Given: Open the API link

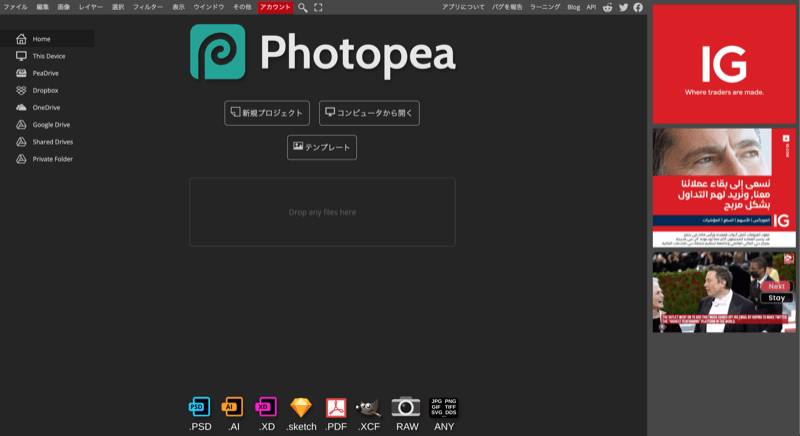Looking at the screenshot, I should pos(591,7).
